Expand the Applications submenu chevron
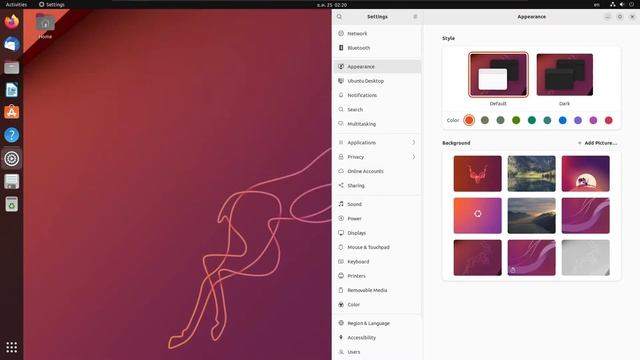The height and width of the screenshot is (360, 640). [x=413, y=142]
